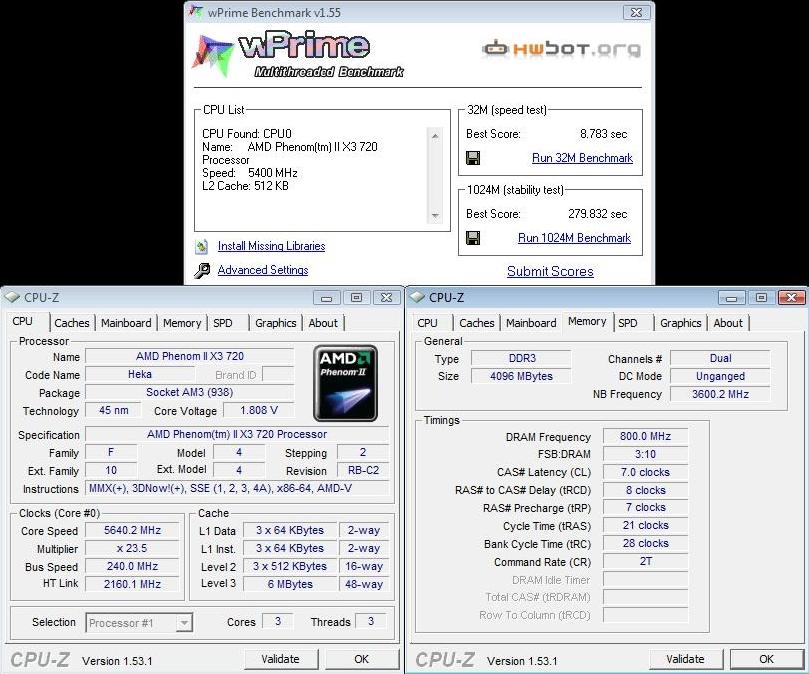Click the hwbot.org logo
Image resolution: width=809 pixels, height=674 pixels.
click(562, 49)
